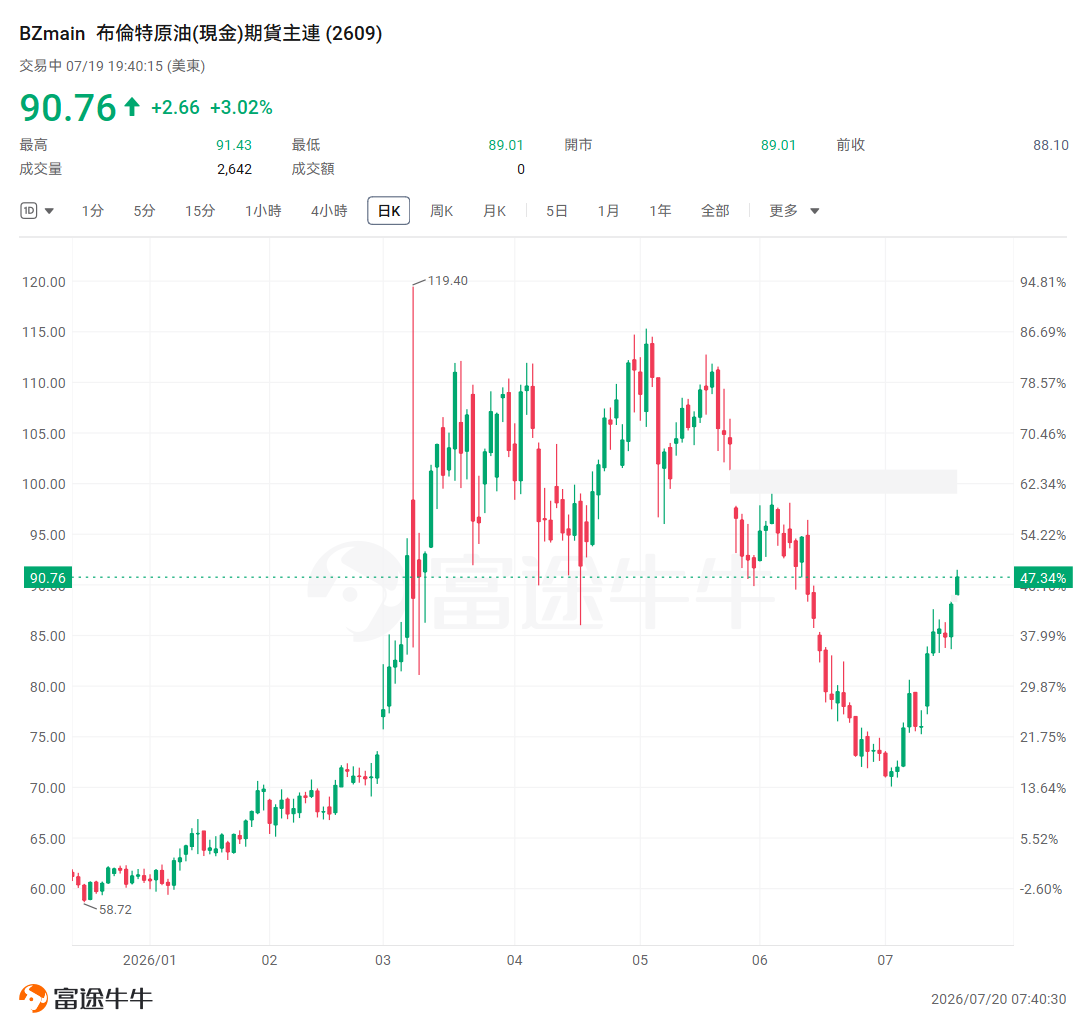Viewport: 1086px width, 1031px height.
Task: Open the 1D interval selector icon
Action: tap(28, 210)
